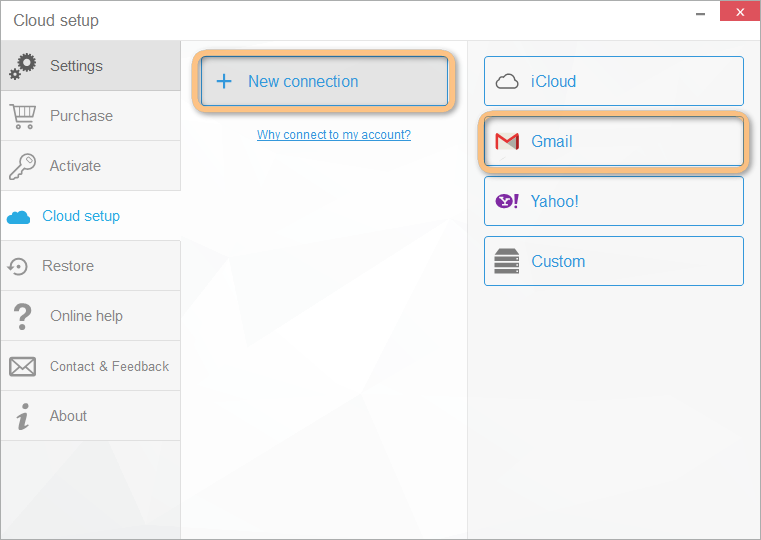This screenshot has height=540, width=761.
Task: Click the Activate key icon
Action: pos(22,166)
